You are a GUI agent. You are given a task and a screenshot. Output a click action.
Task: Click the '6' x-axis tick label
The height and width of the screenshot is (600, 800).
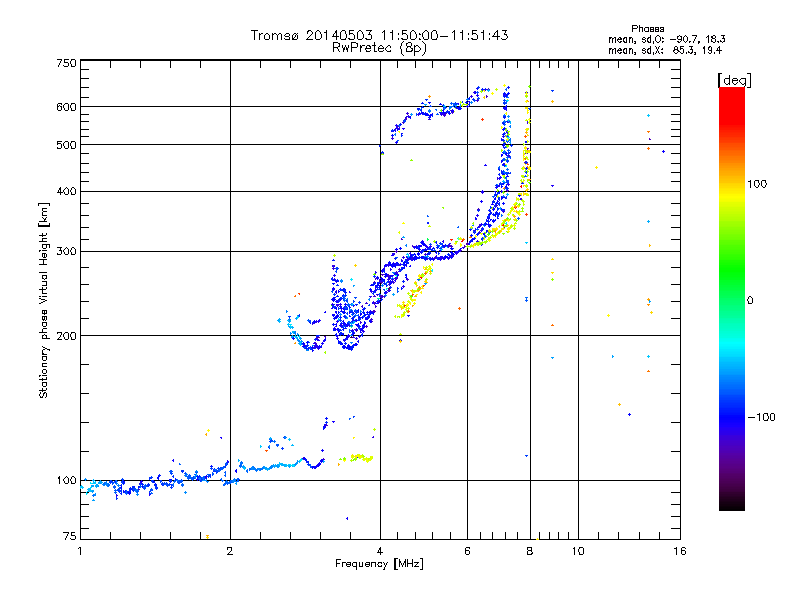[x=467, y=551]
